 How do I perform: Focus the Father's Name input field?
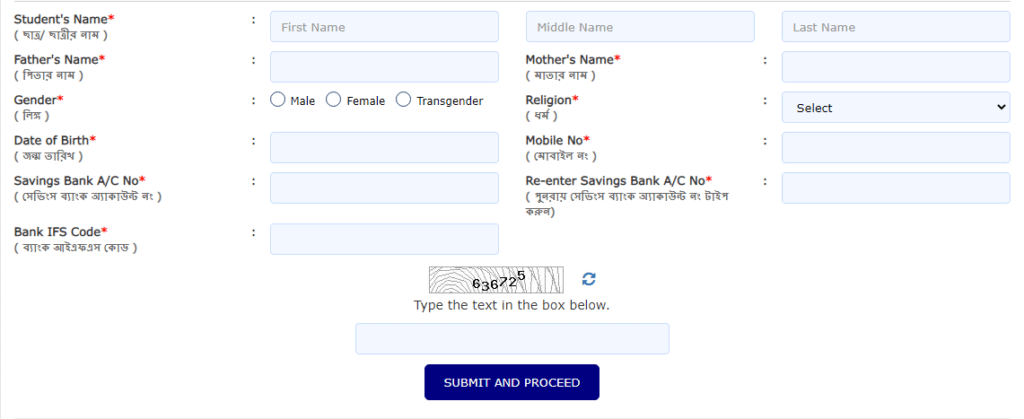coord(384,67)
